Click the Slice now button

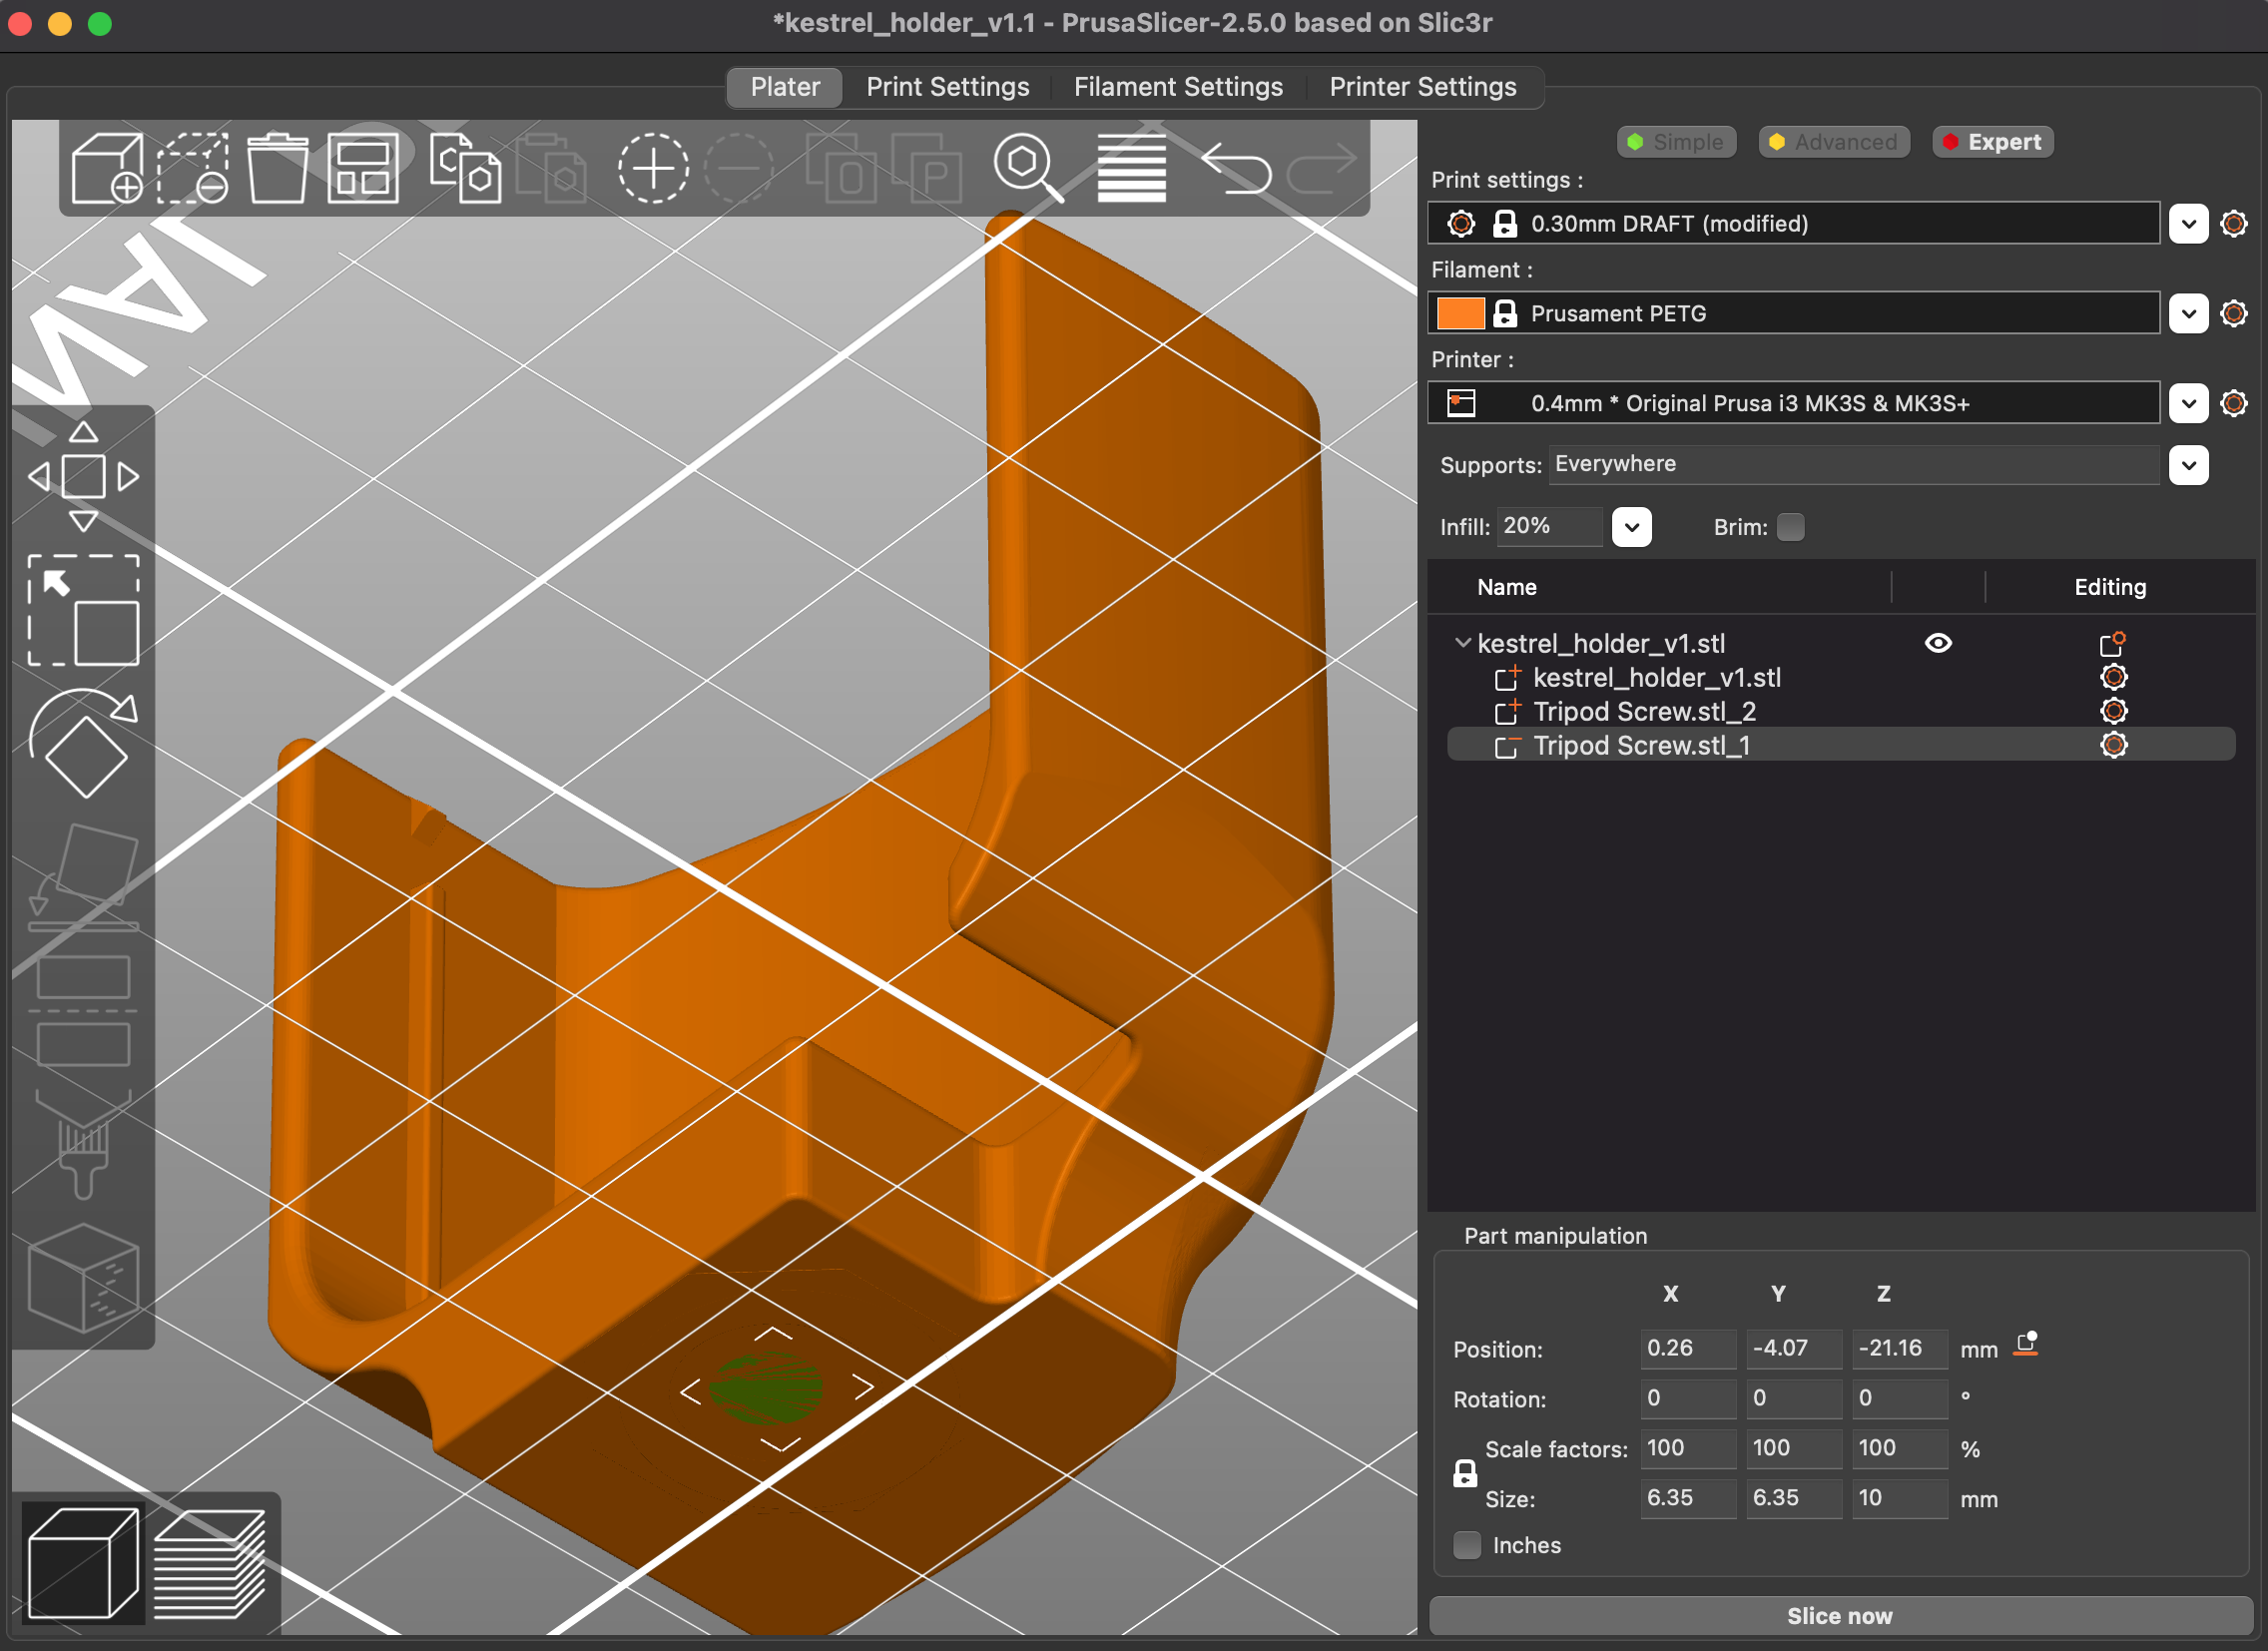[x=1839, y=1616]
